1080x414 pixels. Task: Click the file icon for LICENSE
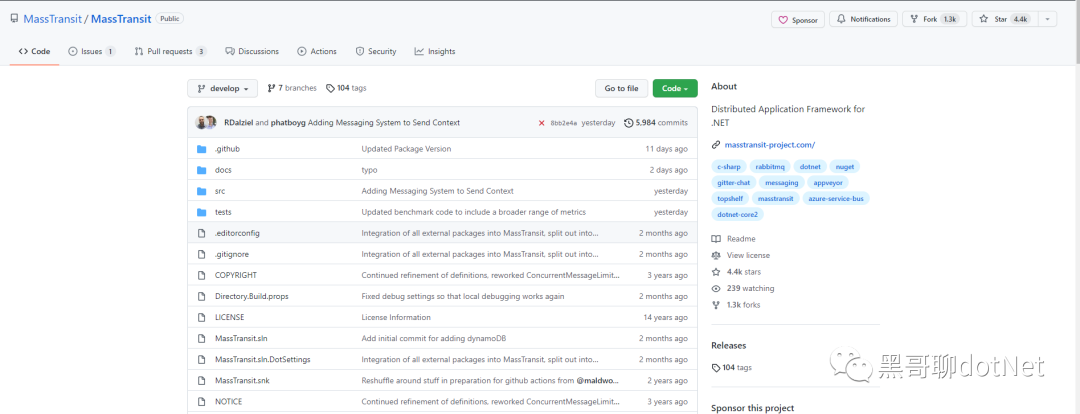202,318
